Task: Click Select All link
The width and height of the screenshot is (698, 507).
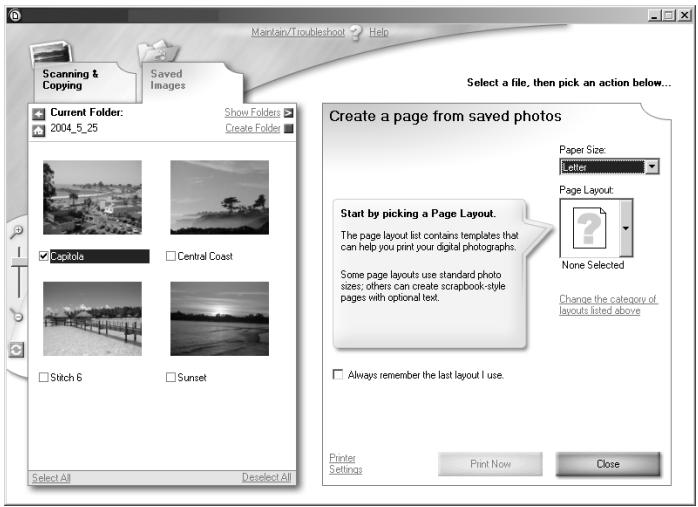Action: tap(51, 478)
